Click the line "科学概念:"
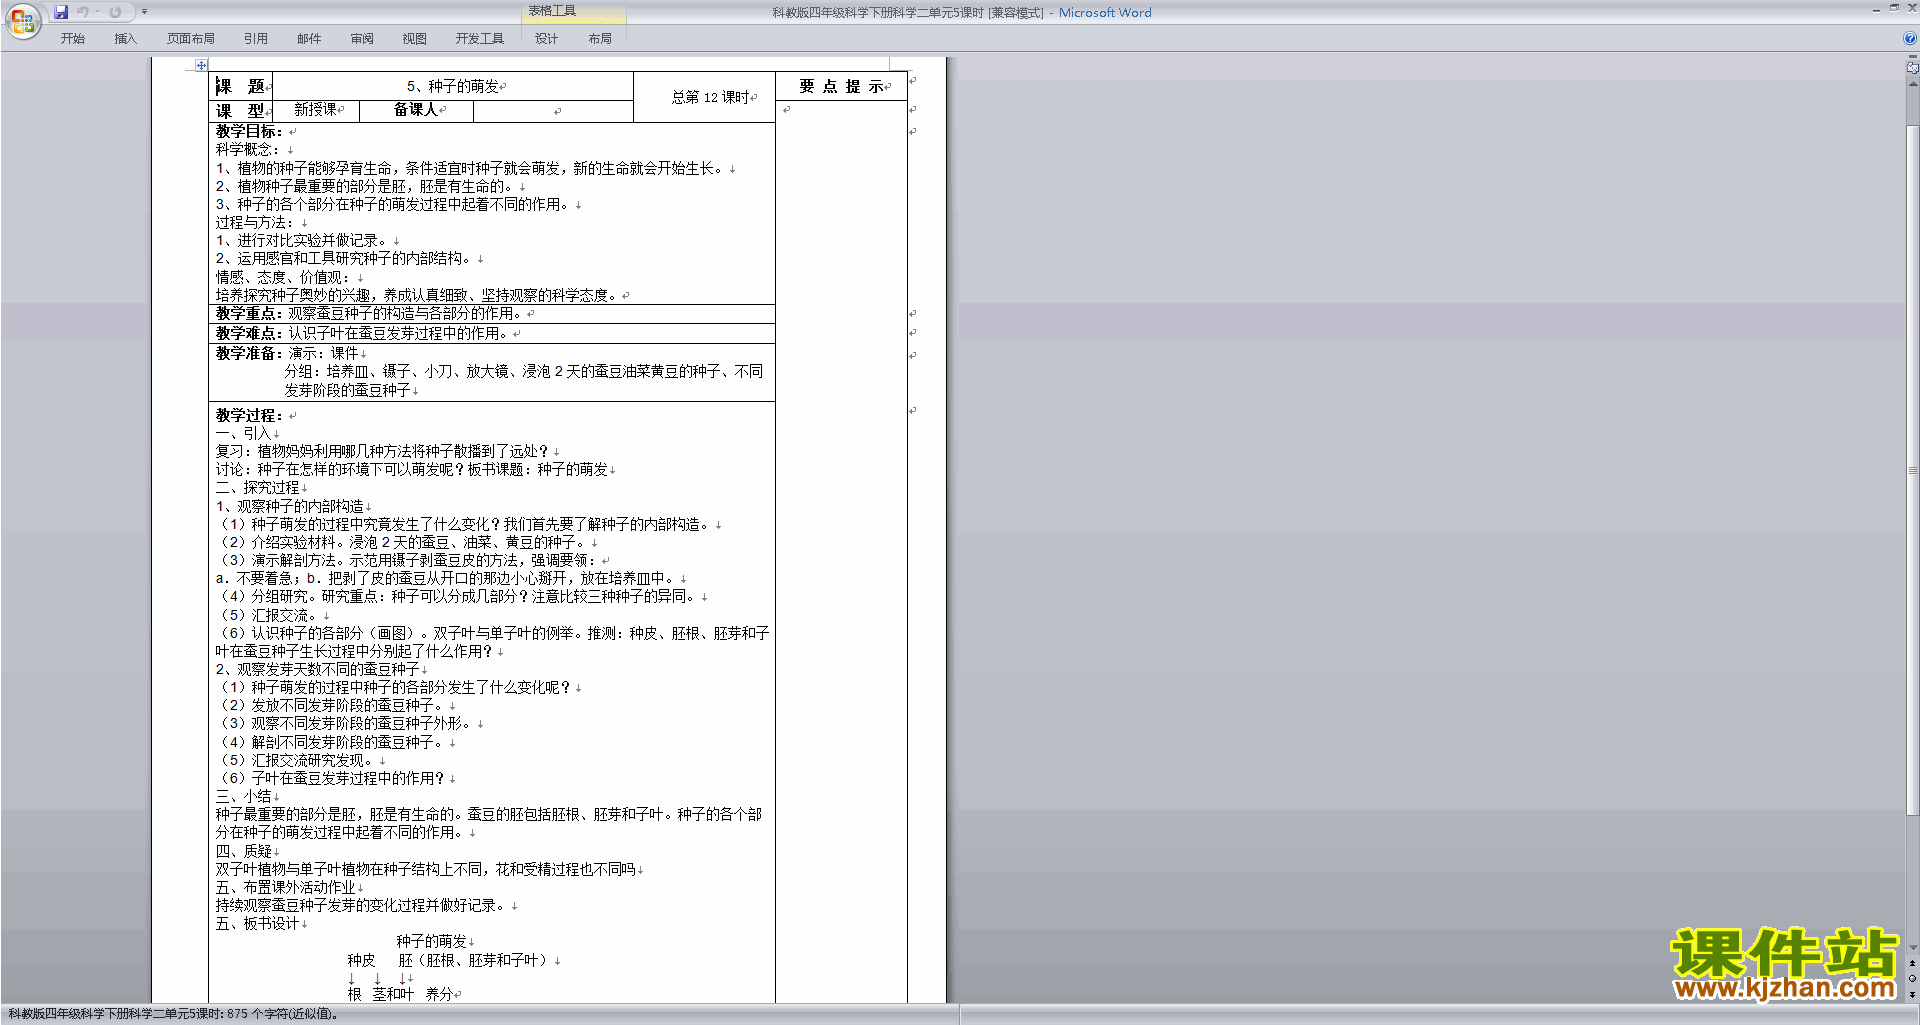 [x=248, y=150]
